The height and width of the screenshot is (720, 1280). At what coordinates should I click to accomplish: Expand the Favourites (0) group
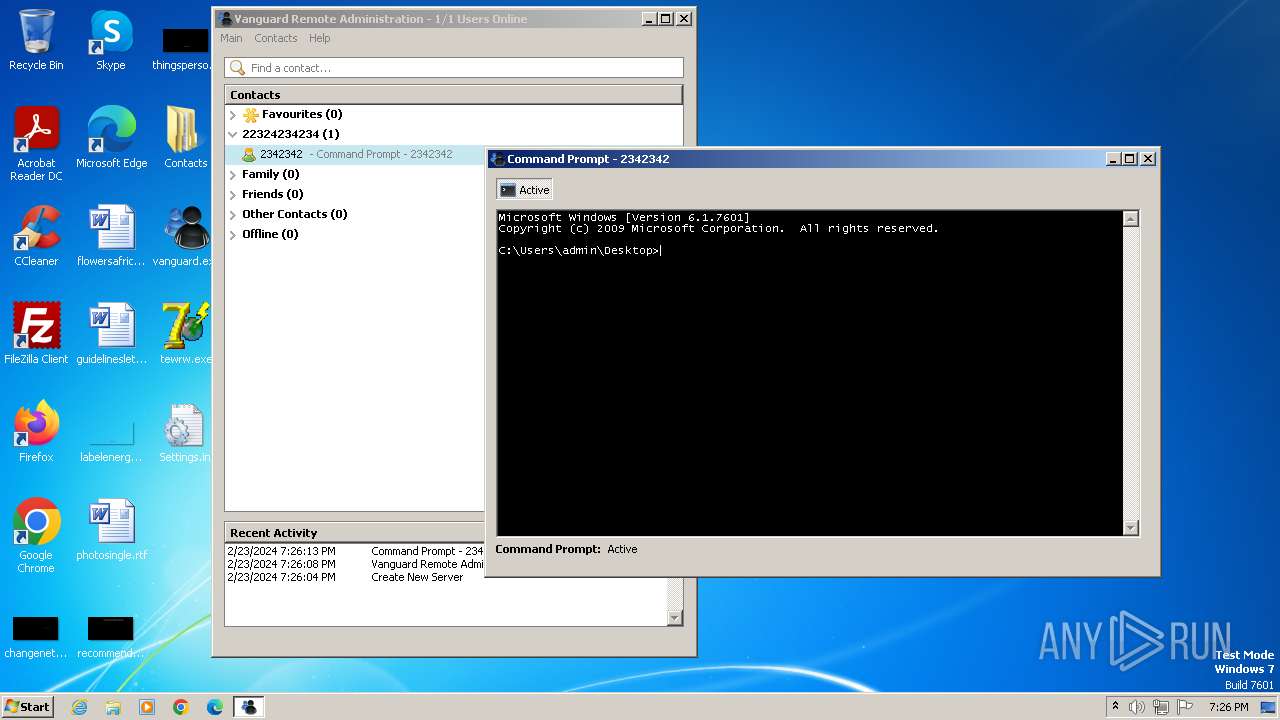click(x=233, y=115)
